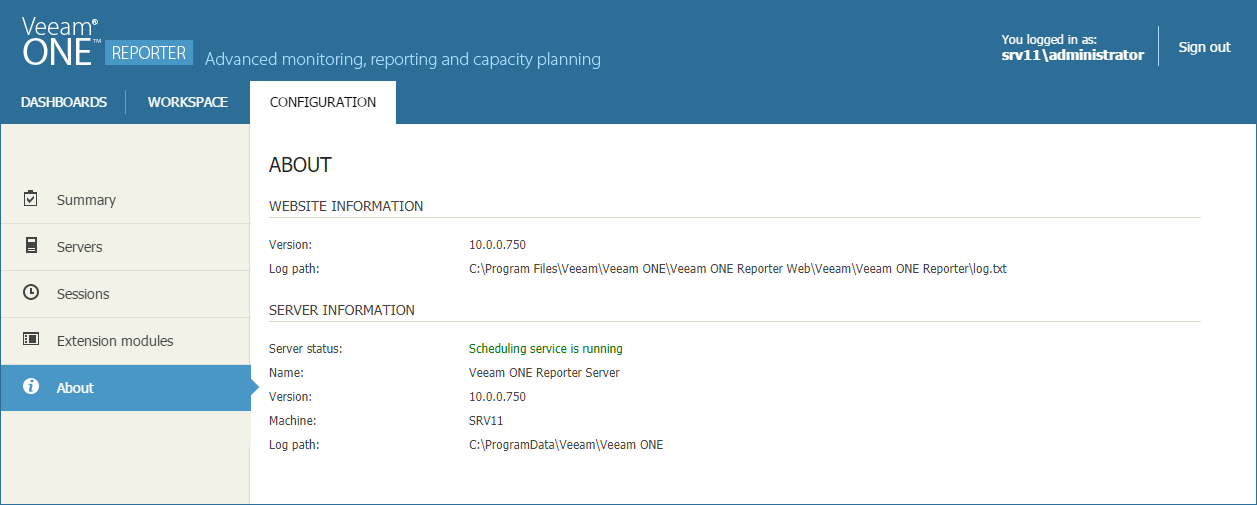Click the REPORTER badge in header
This screenshot has height=505, width=1257.
[x=149, y=53]
